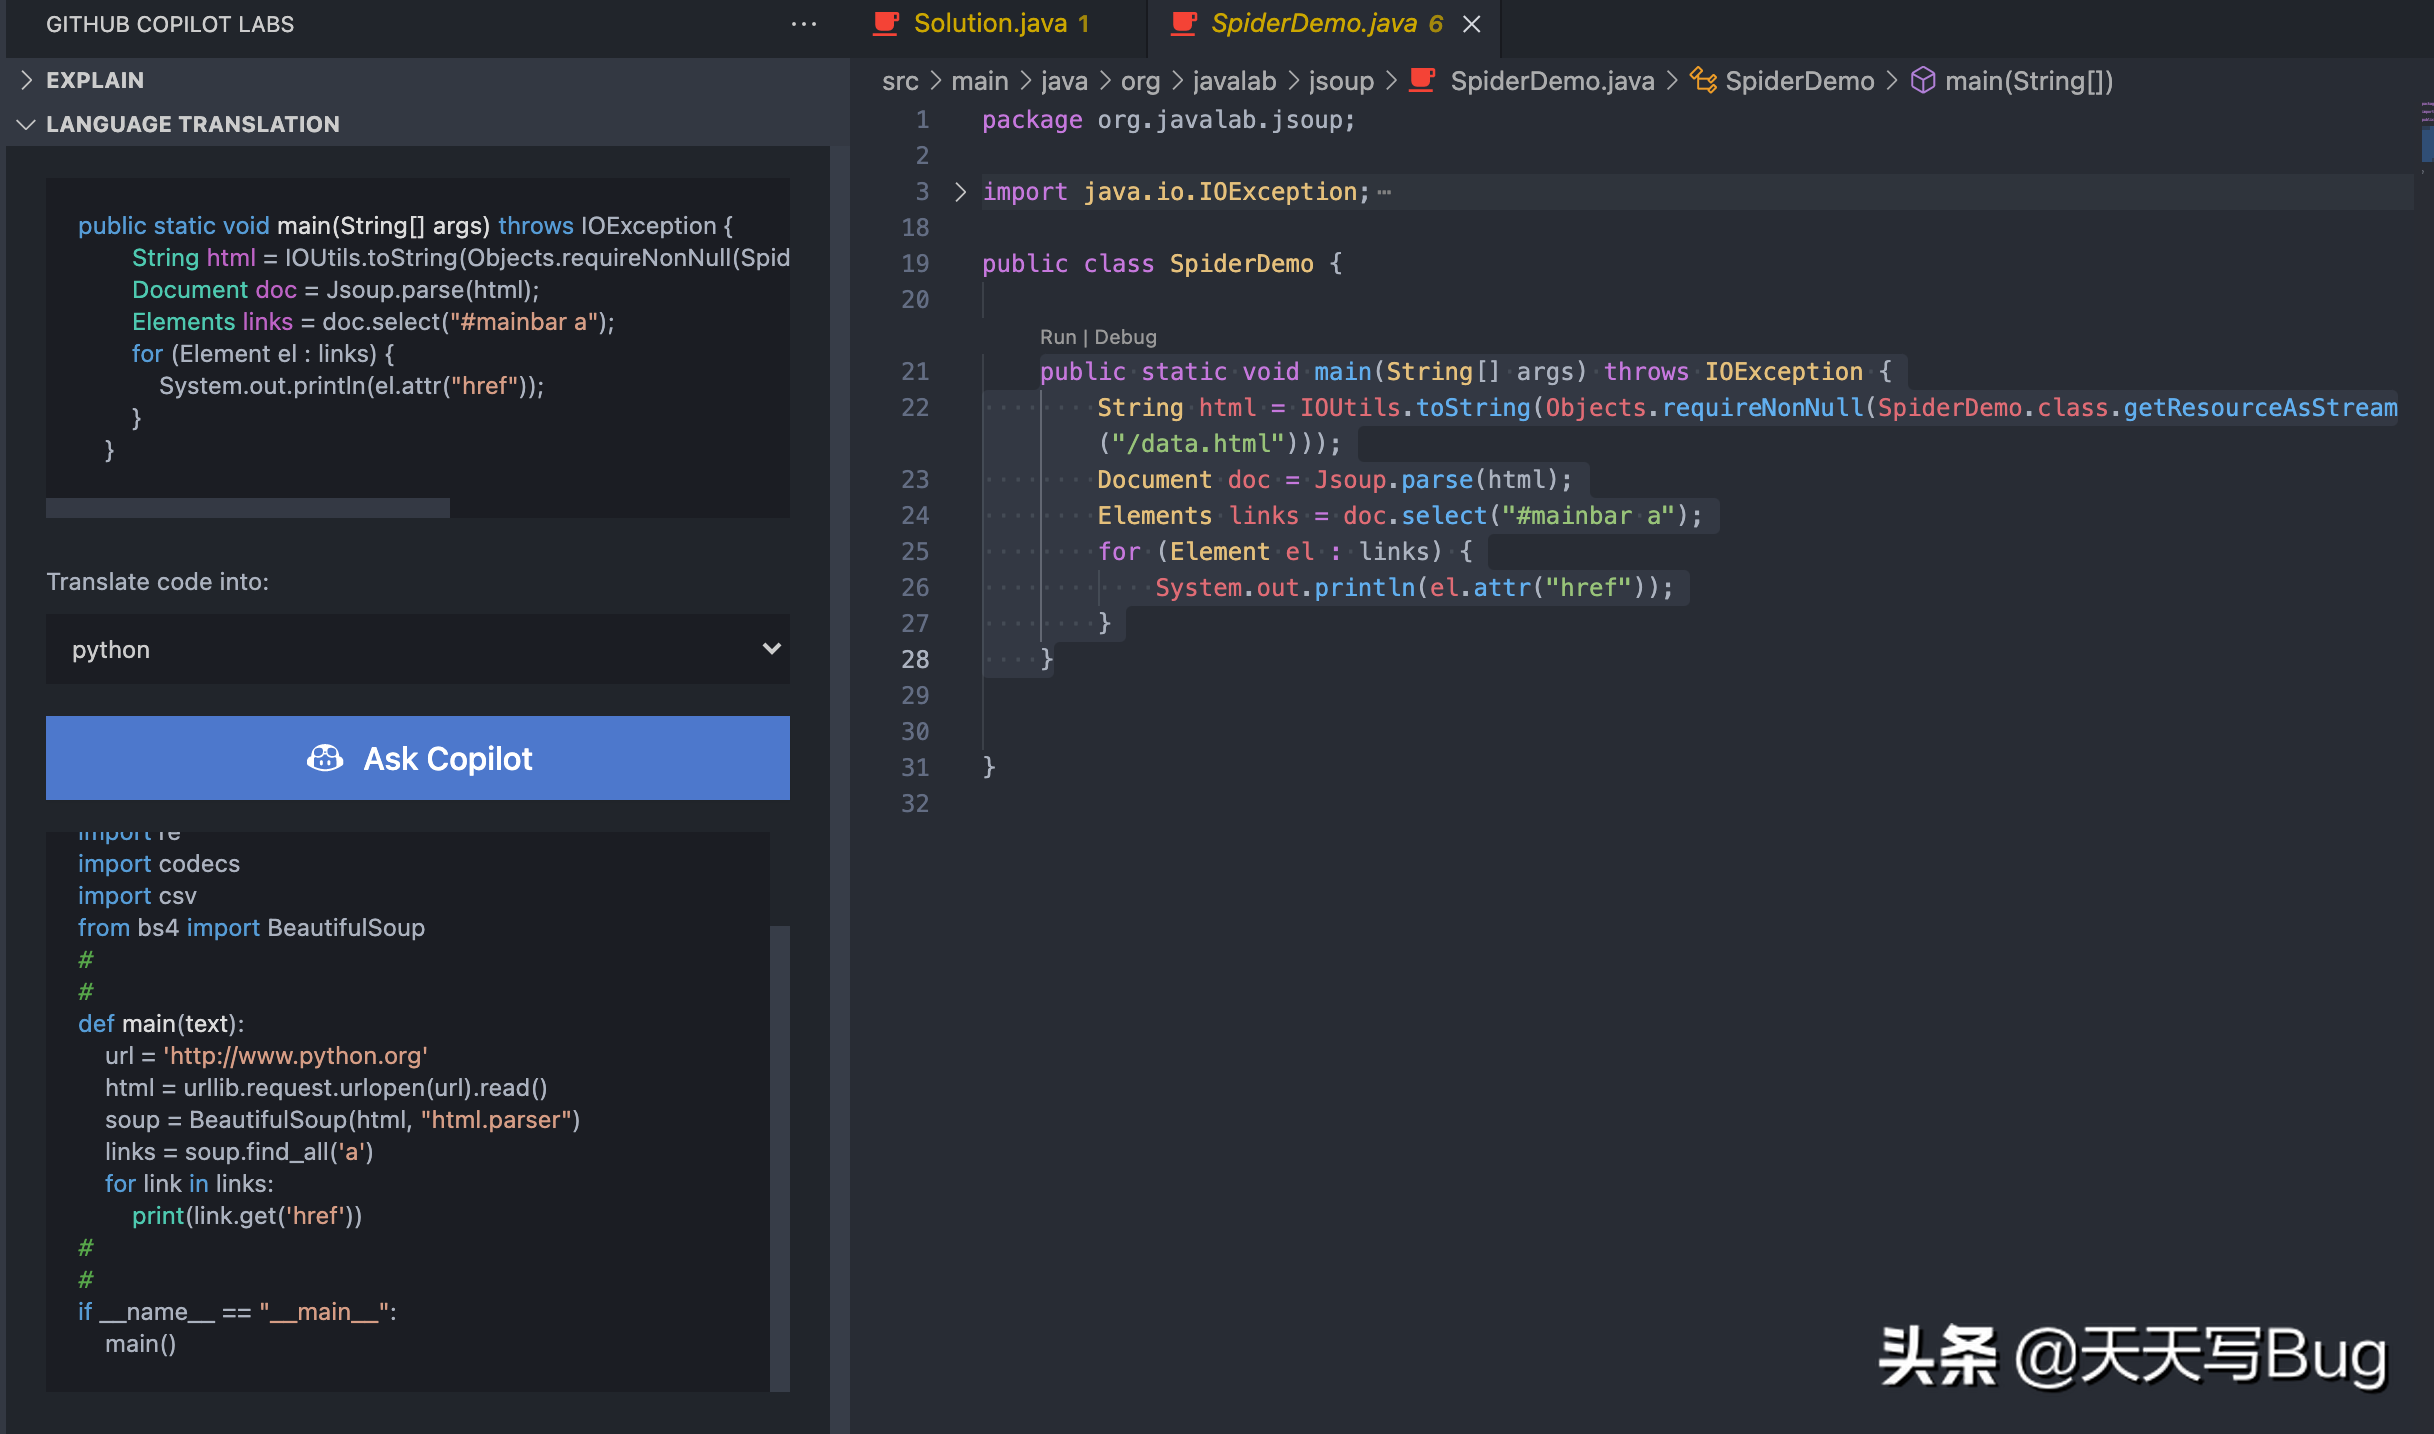
Task: Click 'Elements links' line in source snippet box
Action: coord(373,322)
